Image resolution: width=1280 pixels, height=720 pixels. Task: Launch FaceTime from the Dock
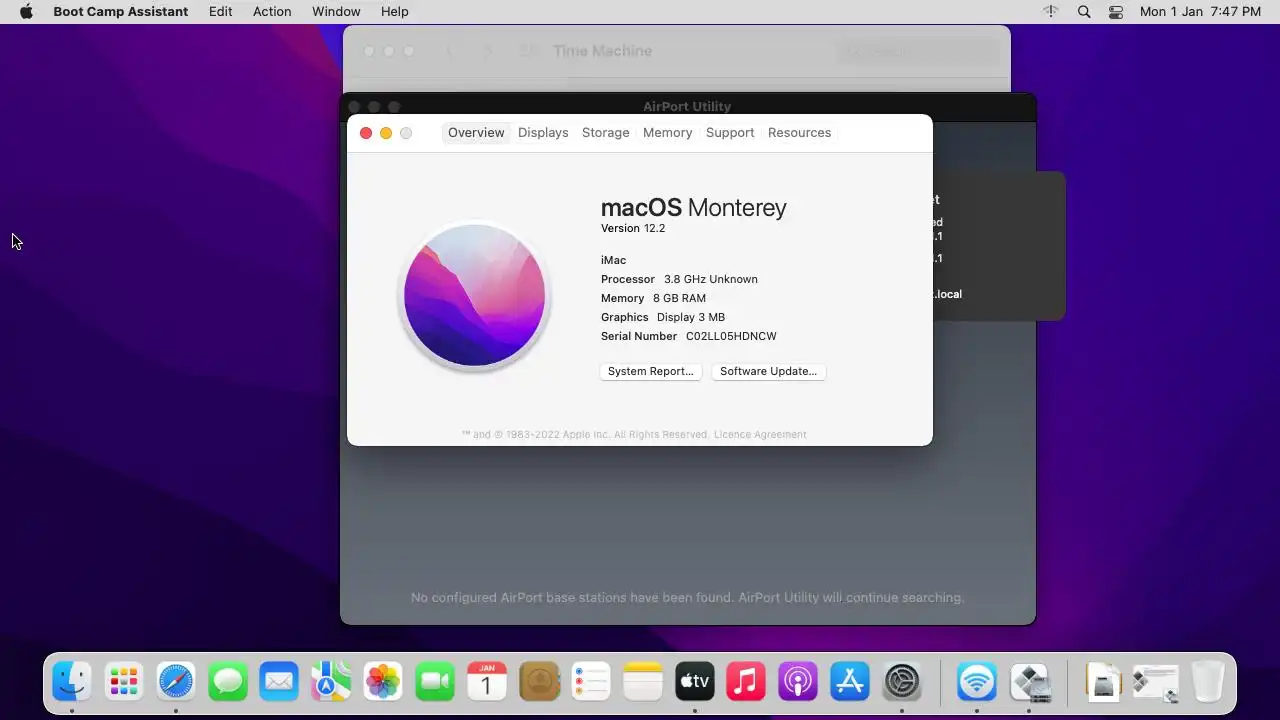click(435, 682)
